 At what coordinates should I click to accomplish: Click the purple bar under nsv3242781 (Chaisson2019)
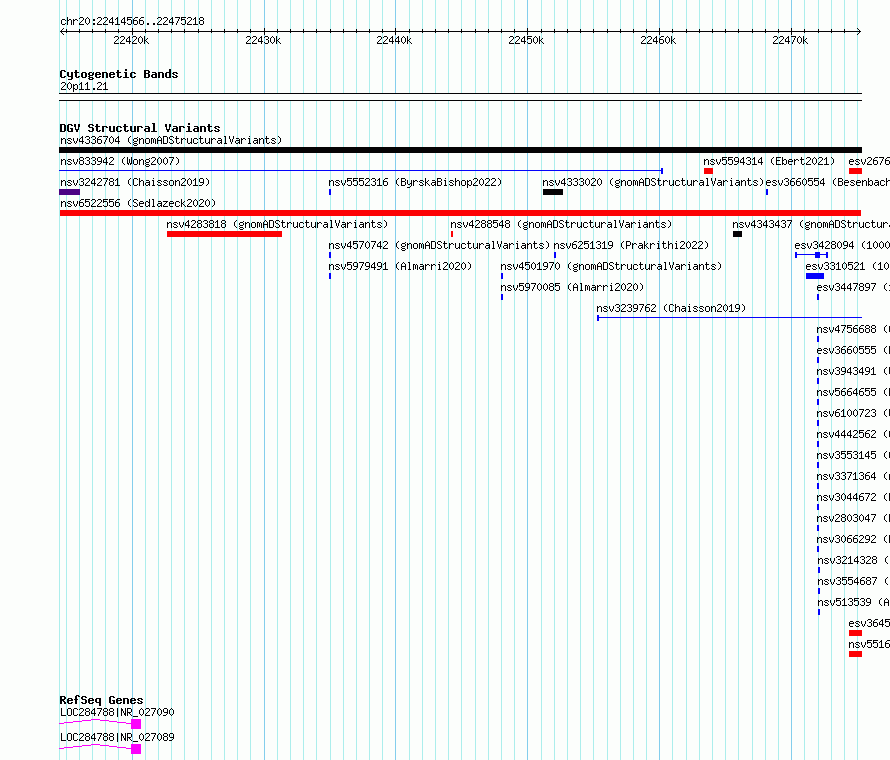(70, 192)
